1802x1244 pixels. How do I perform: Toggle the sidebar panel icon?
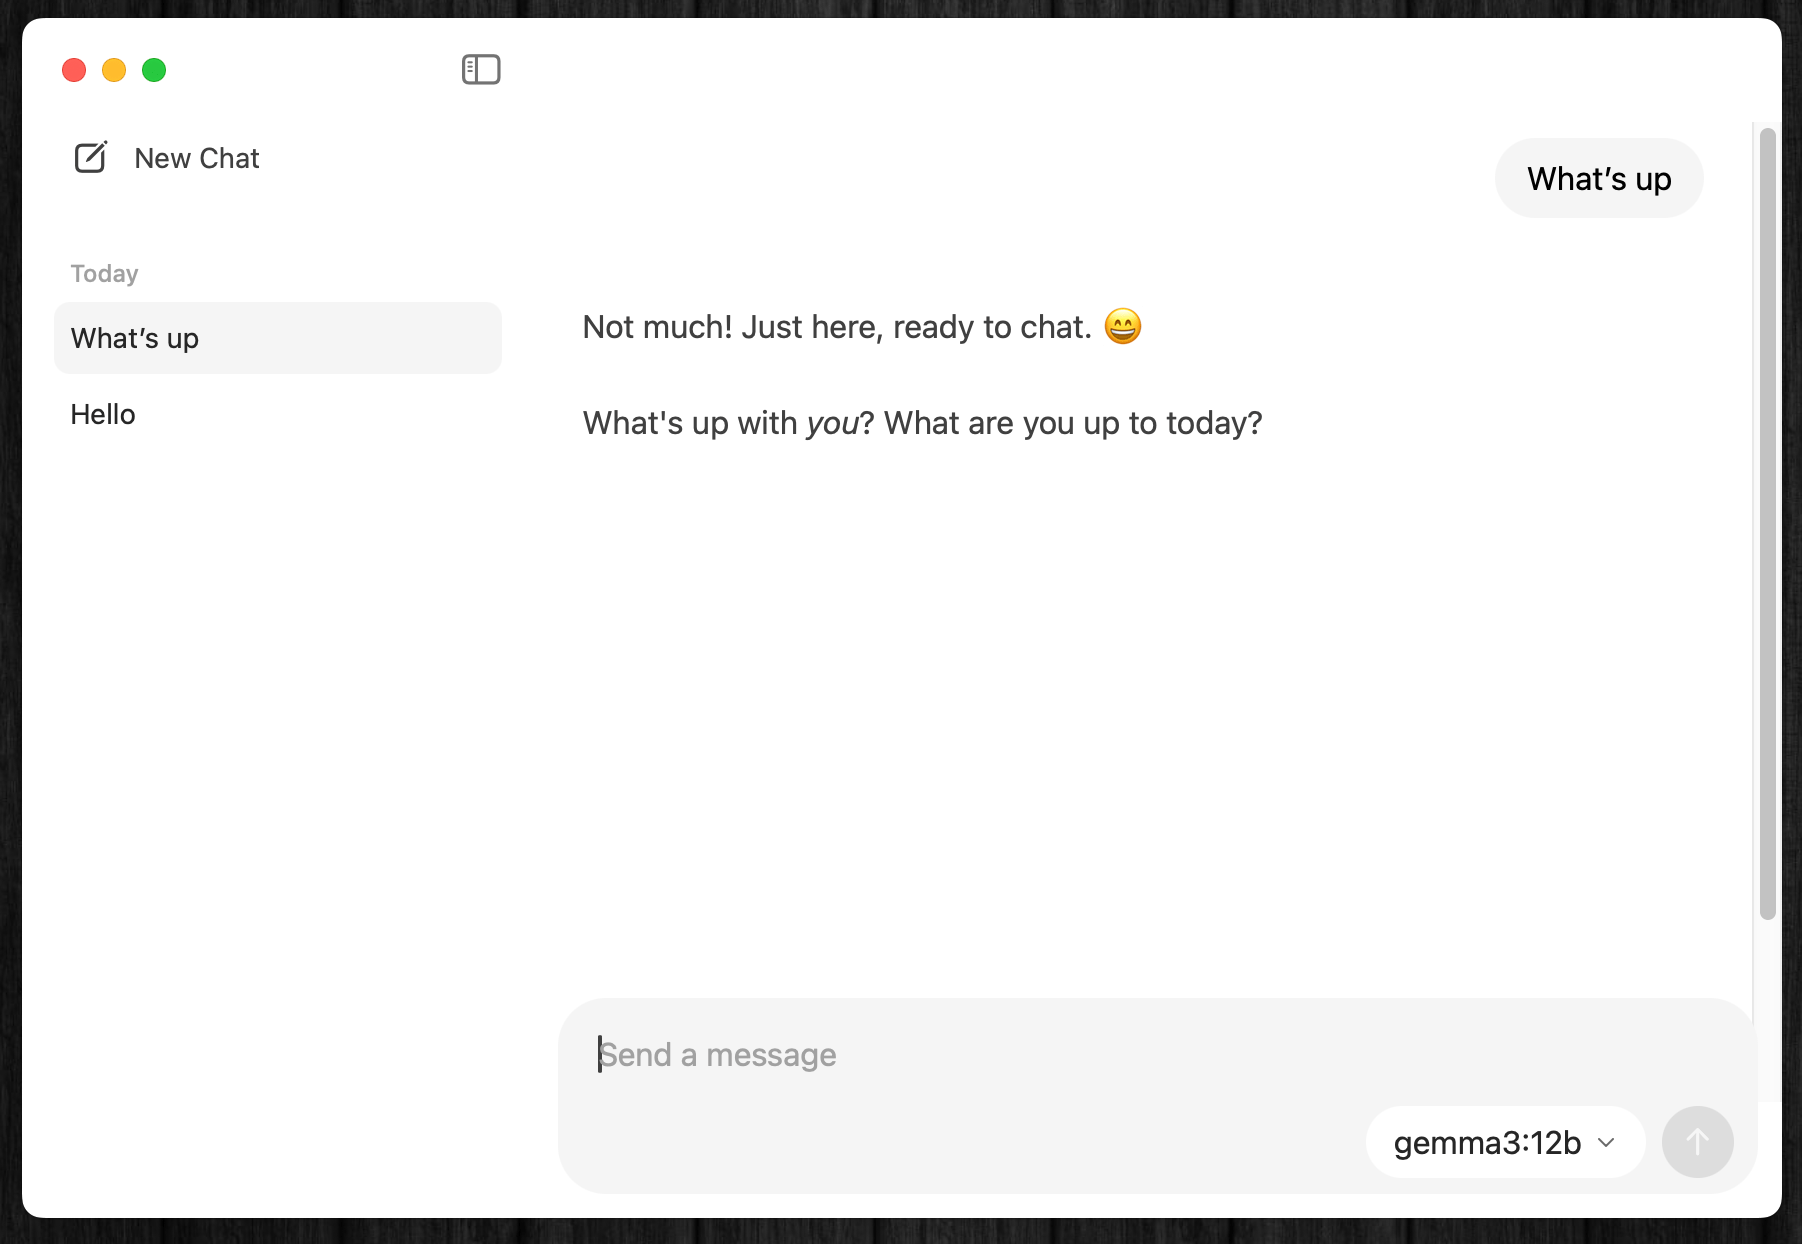point(481,70)
